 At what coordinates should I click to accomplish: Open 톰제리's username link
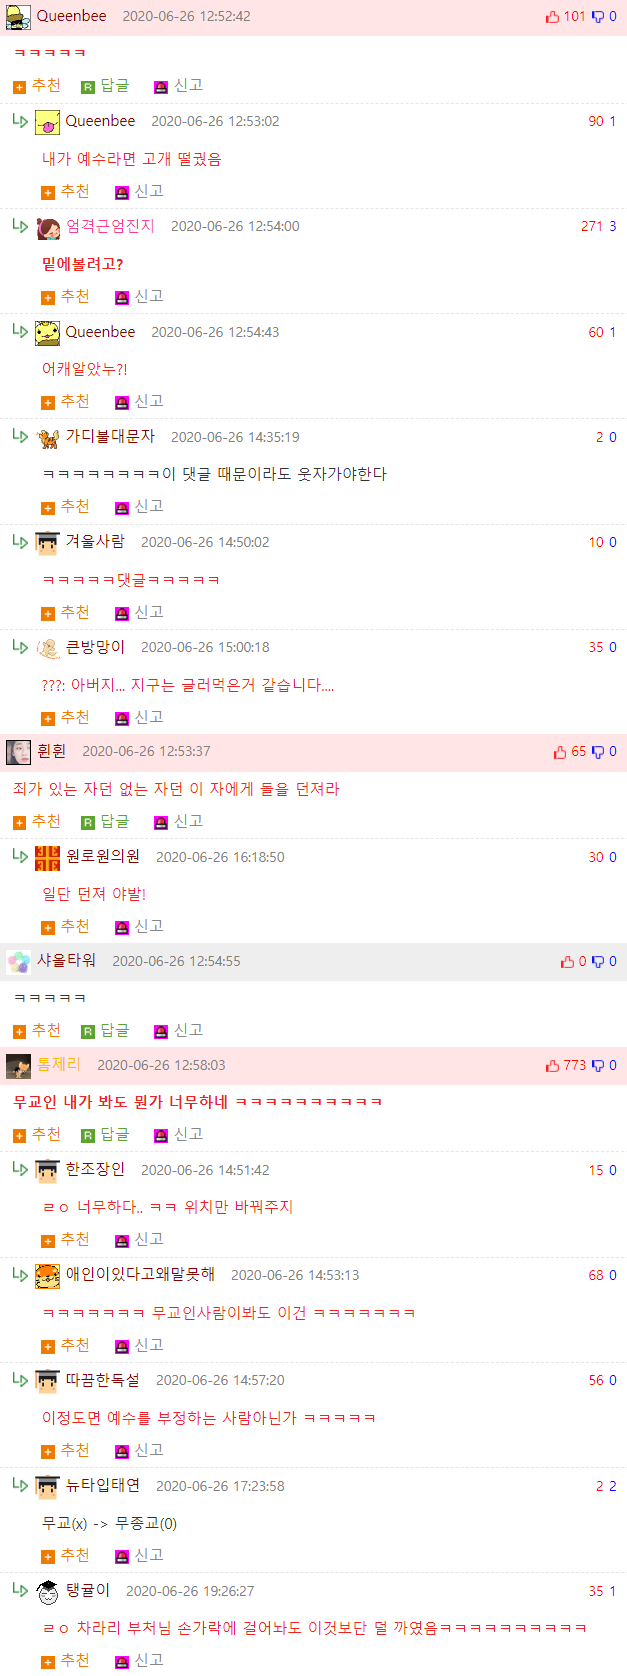[x=59, y=1065]
